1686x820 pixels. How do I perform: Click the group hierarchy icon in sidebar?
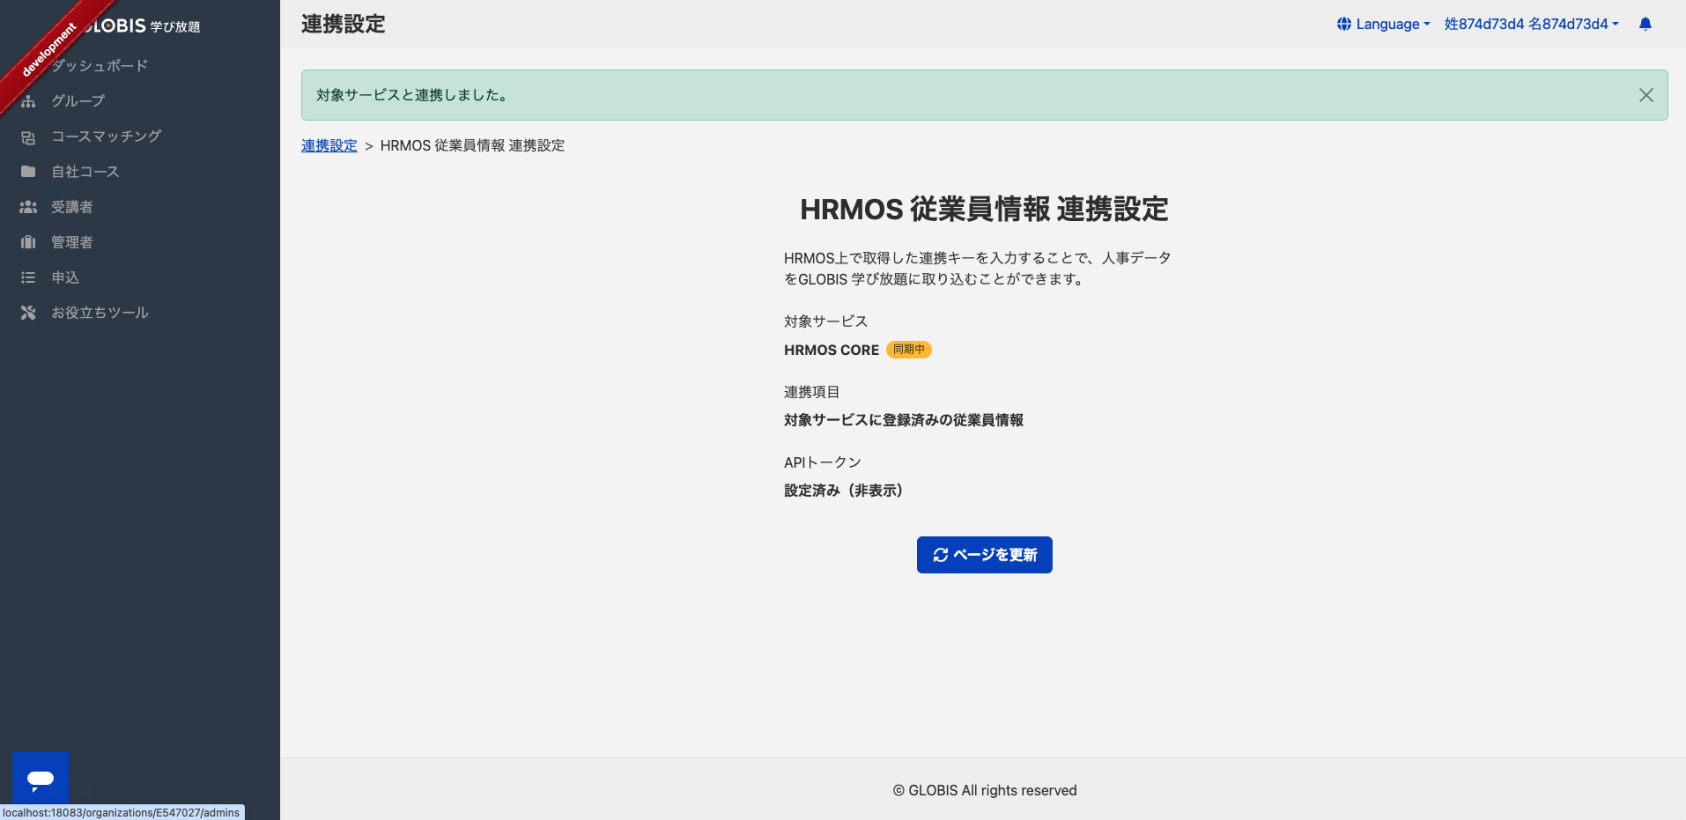[x=28, y=101]
